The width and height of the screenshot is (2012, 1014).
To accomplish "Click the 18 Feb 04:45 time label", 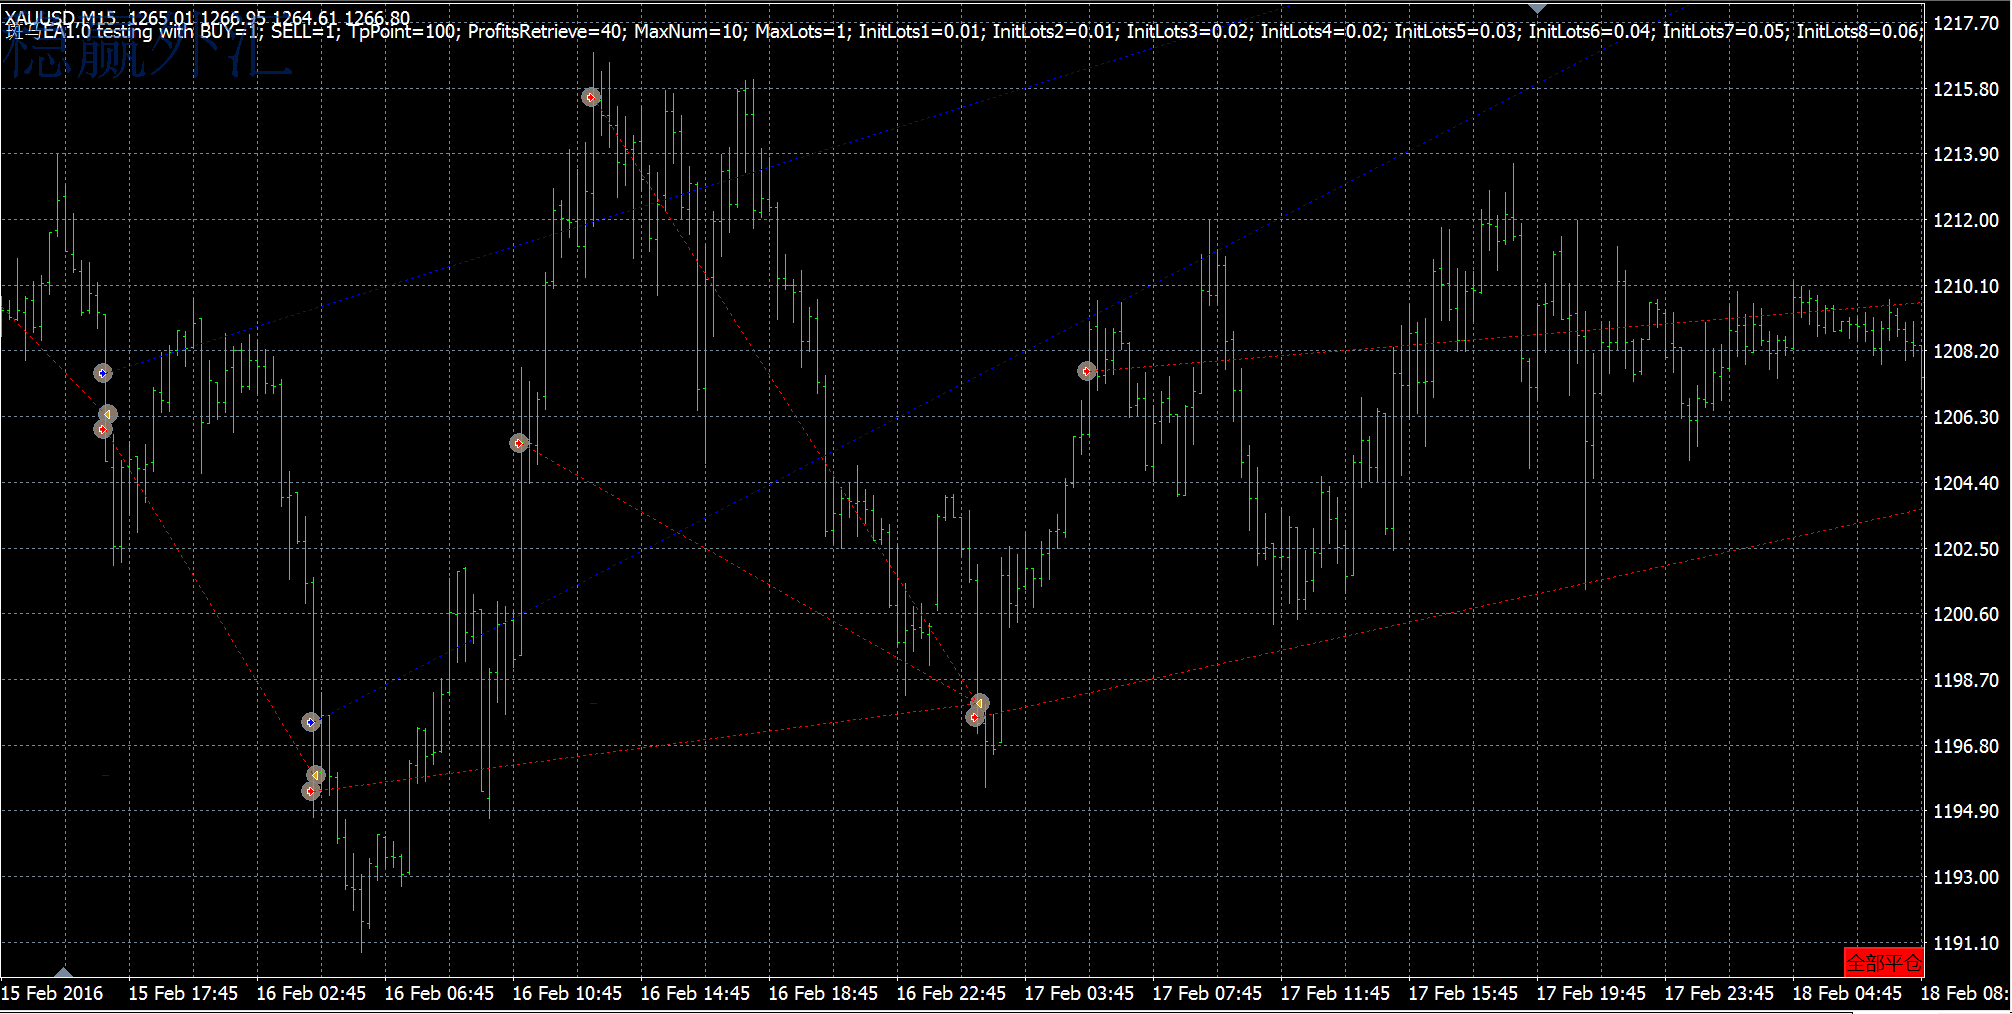I will 1847,993.
